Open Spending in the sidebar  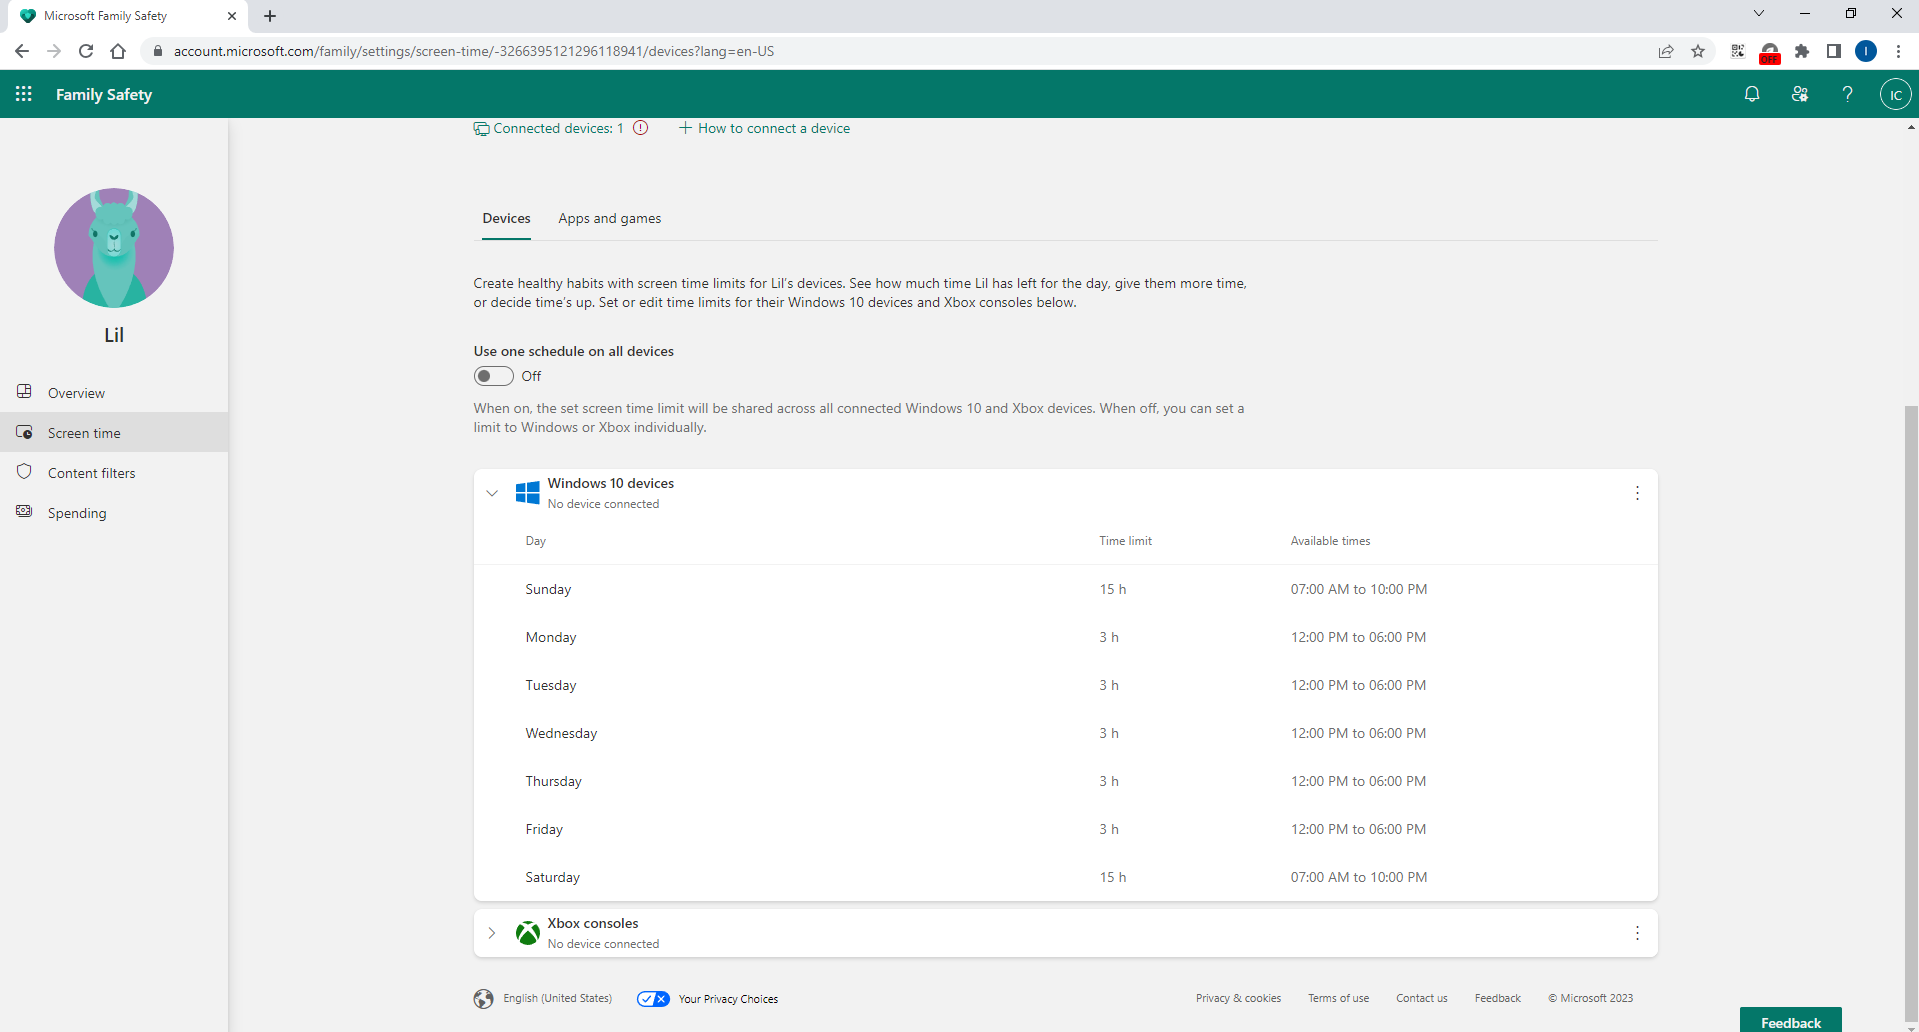(x=114, y=512)
